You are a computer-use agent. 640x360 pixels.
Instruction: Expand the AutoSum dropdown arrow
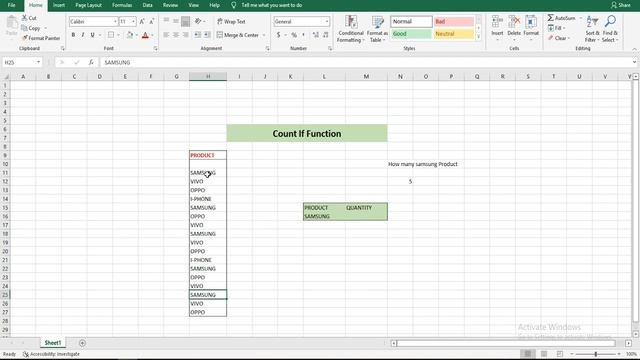pos(580,18)
